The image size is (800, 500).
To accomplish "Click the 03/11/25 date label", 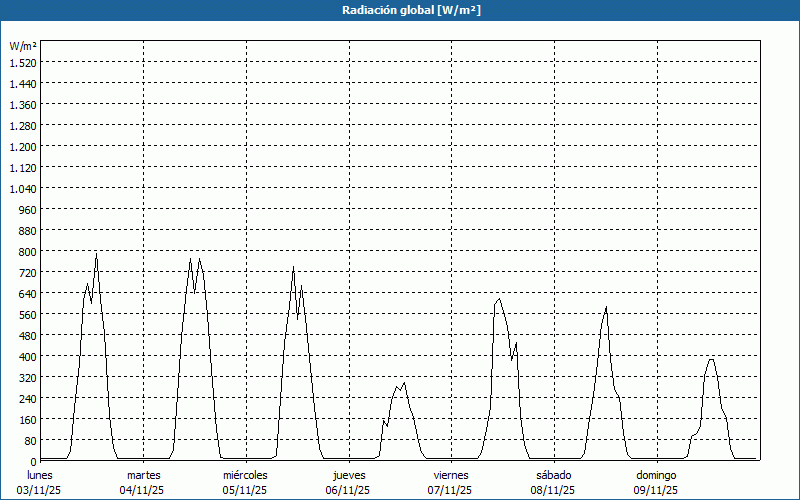I will [39, 490].
